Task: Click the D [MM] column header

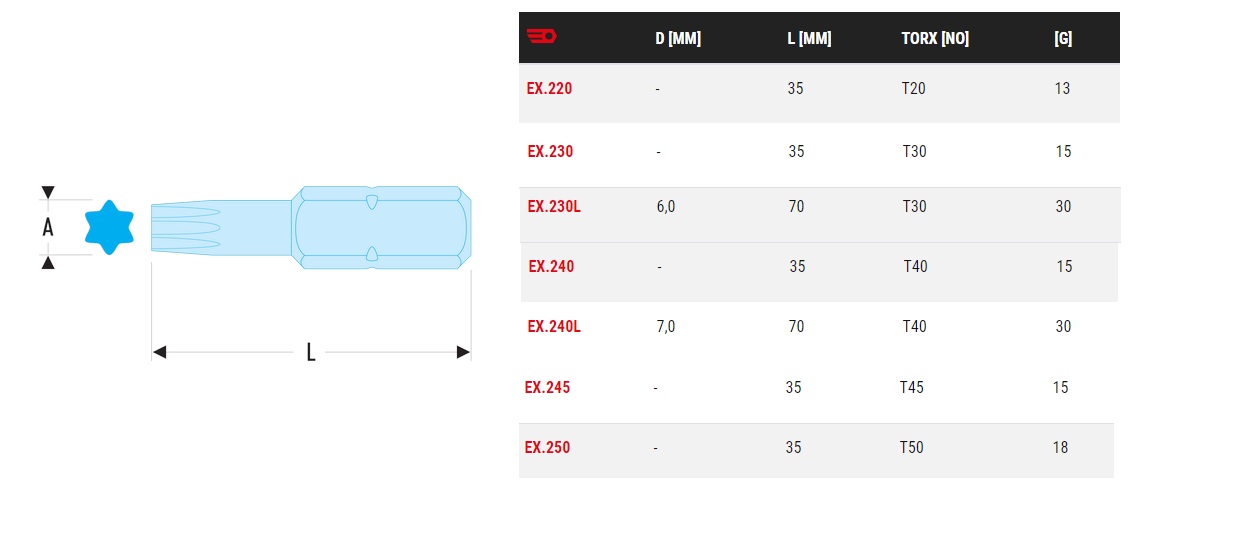Action: [x=678, y=39]
